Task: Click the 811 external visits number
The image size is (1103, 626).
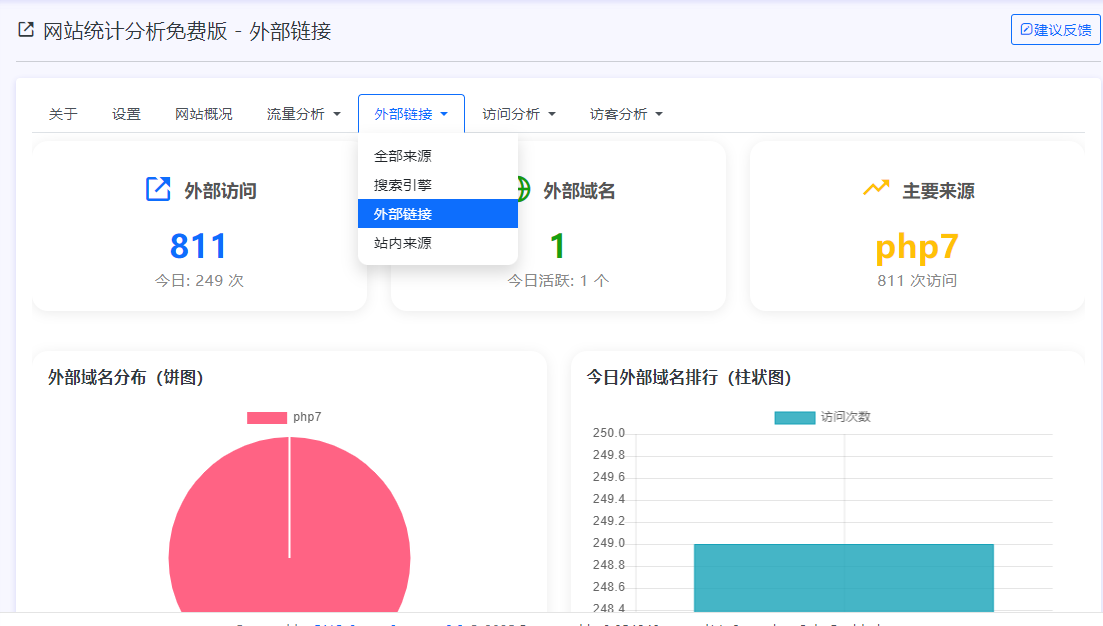Action: [x=198, y=246]
